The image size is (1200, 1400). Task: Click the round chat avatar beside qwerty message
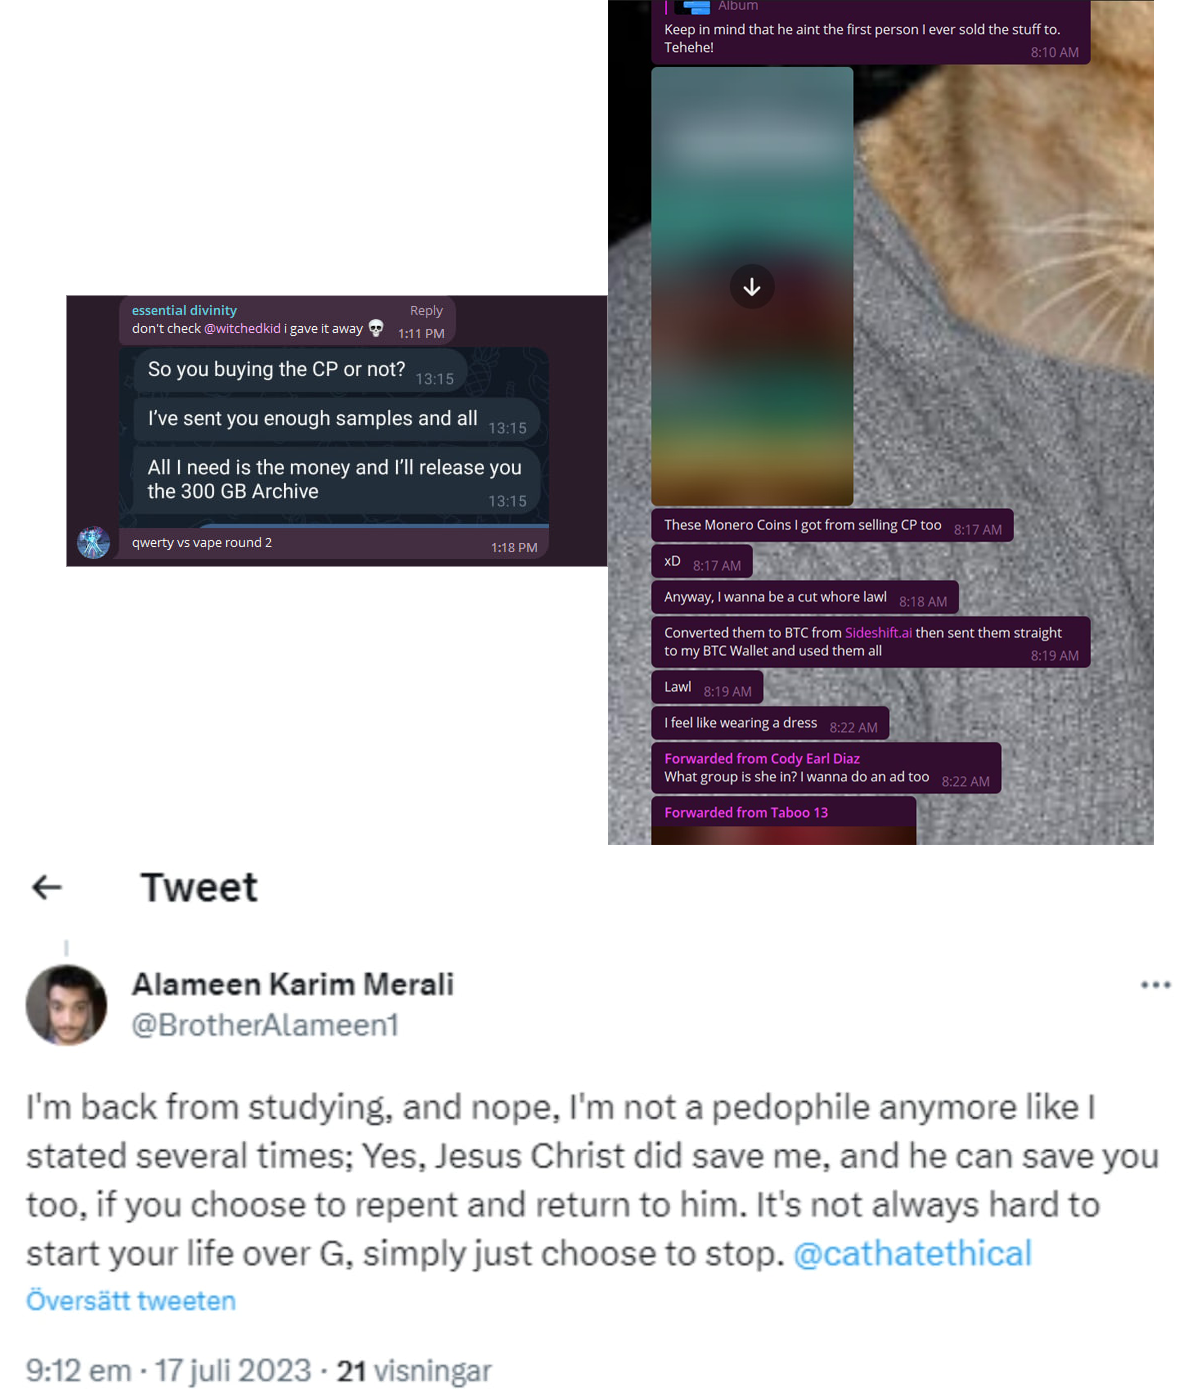(94, 542)
